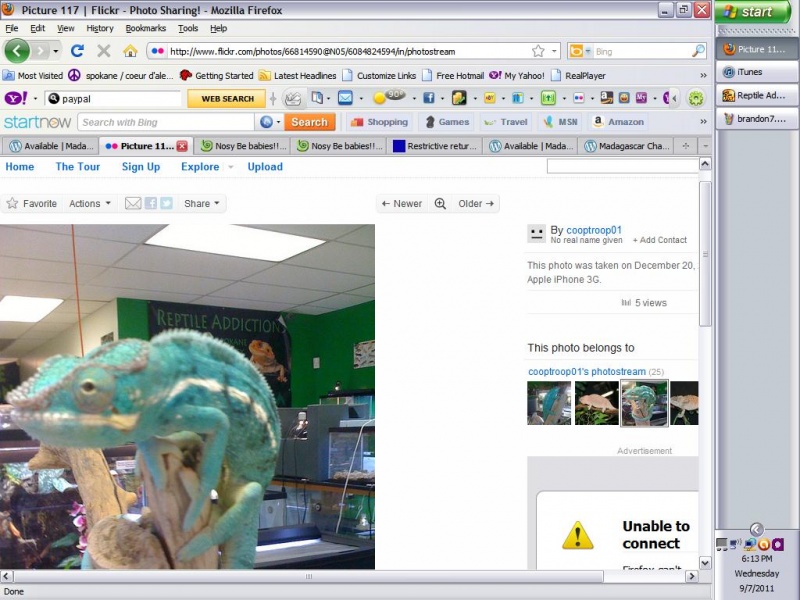Open the History menu
Viewport: 800px width, 600px height.
(x=99, y=28)
